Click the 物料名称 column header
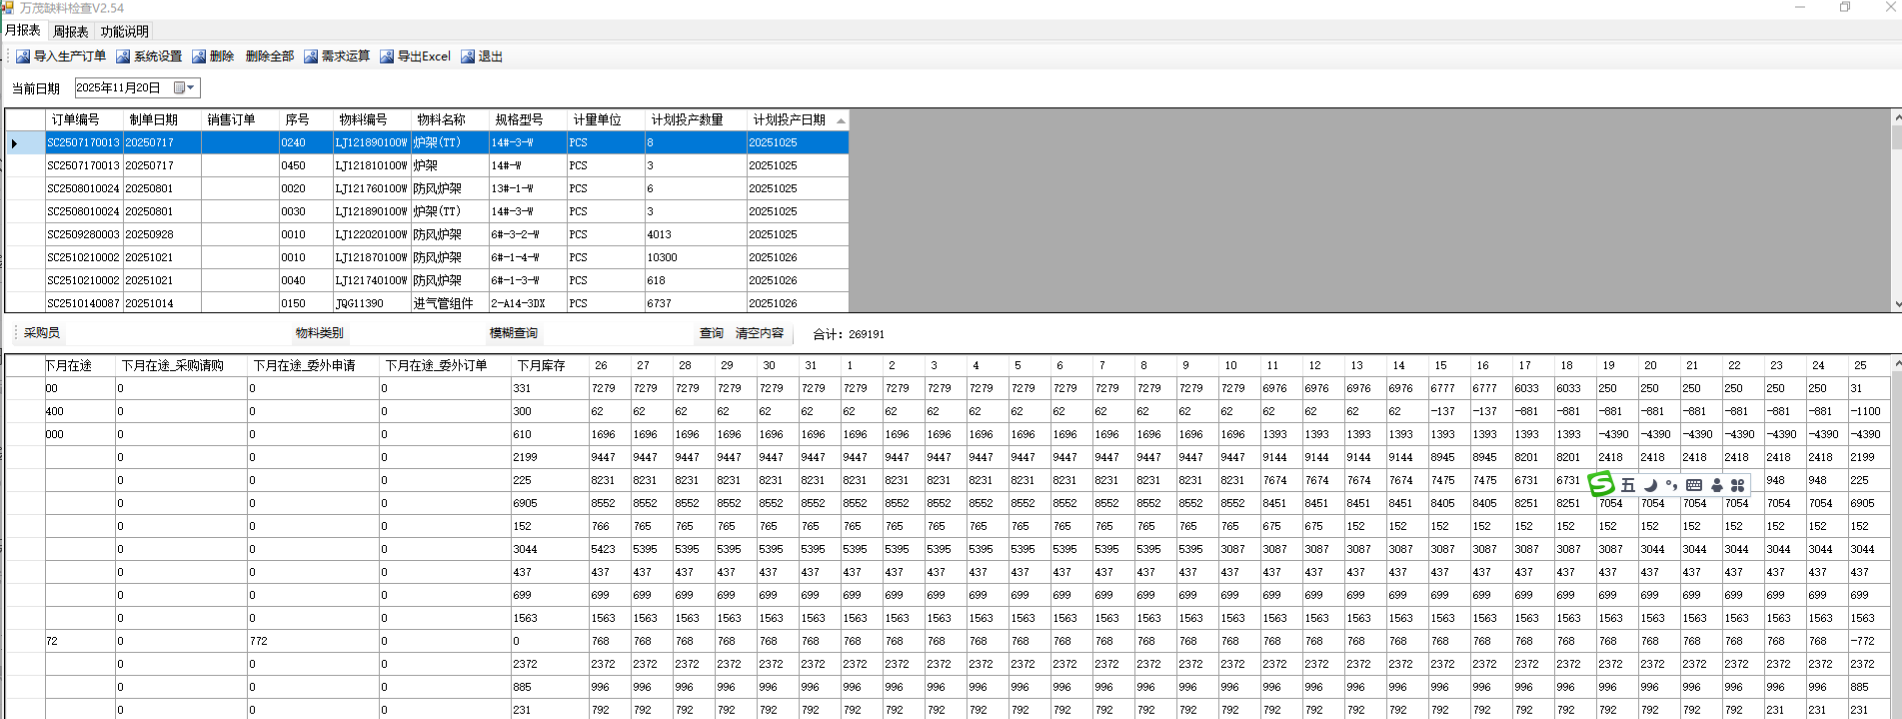Screen dimensions: 1902x719 tap(450, 120)
